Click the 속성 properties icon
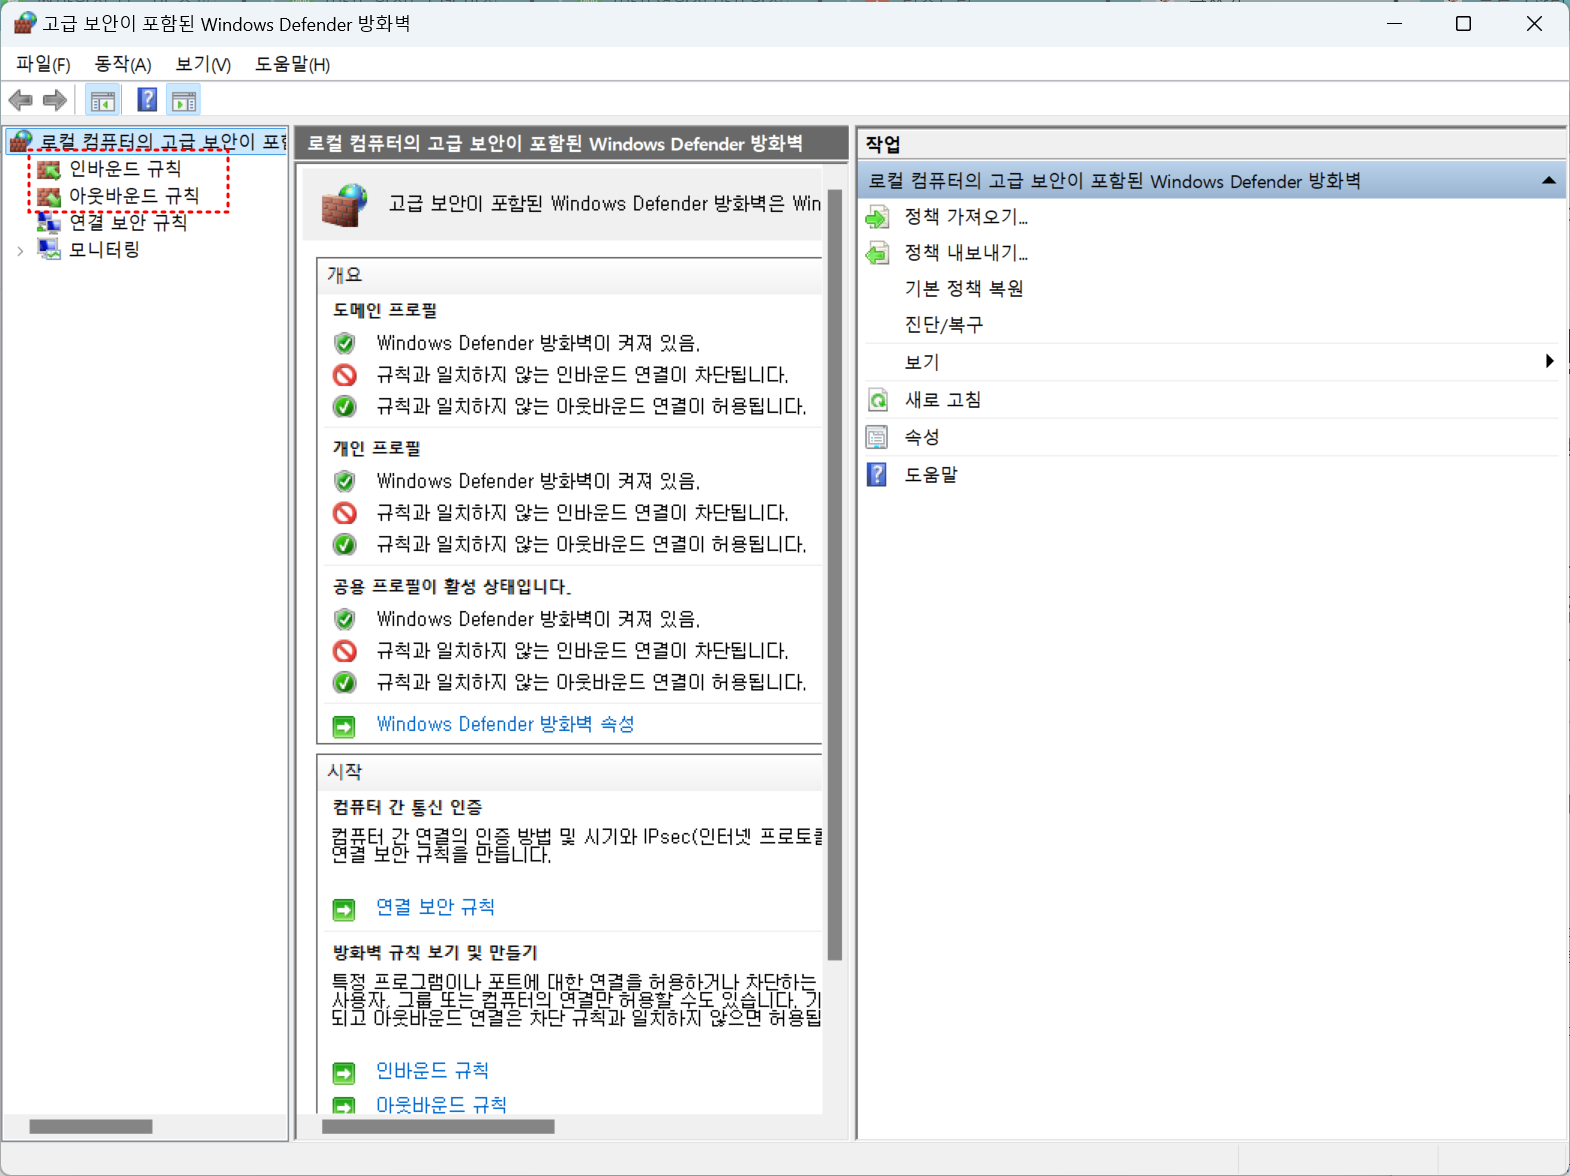Image resolution: width=1570 pixels, height=1176 pixels. [x=877, y=437]
